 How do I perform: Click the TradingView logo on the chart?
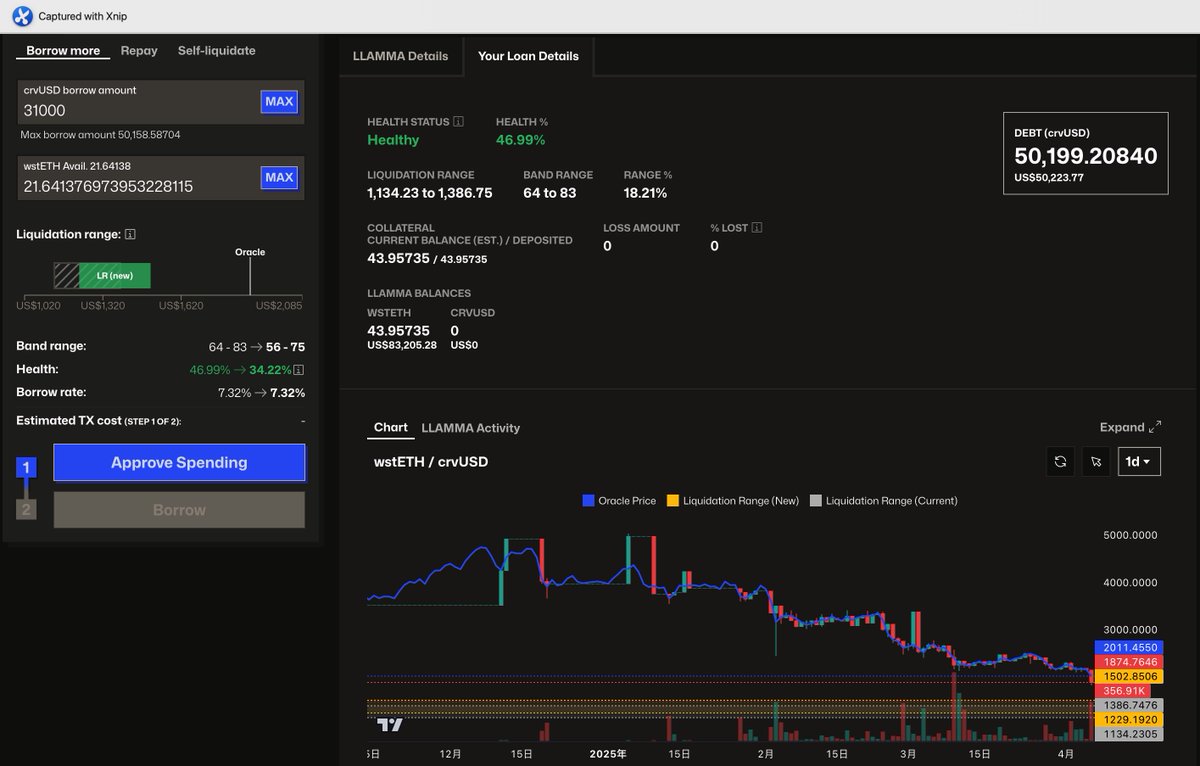(390, 725)
